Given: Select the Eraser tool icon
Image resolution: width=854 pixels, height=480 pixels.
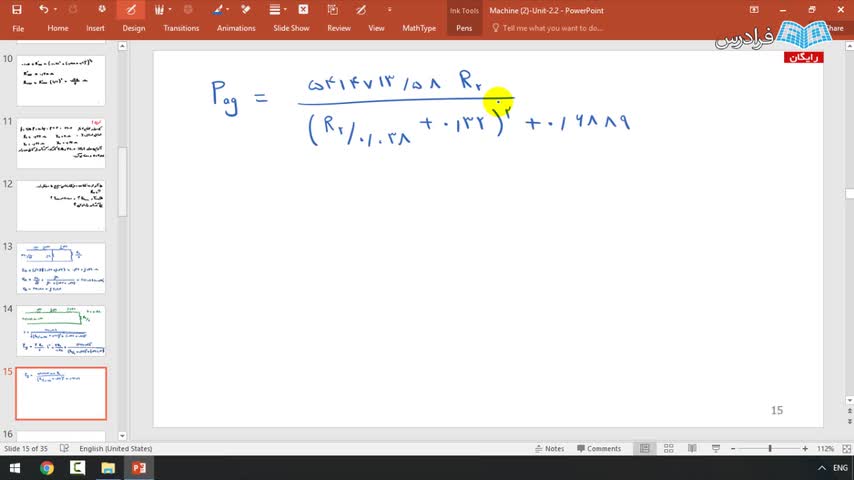Looking at the screenshot, I should (246, 9).
